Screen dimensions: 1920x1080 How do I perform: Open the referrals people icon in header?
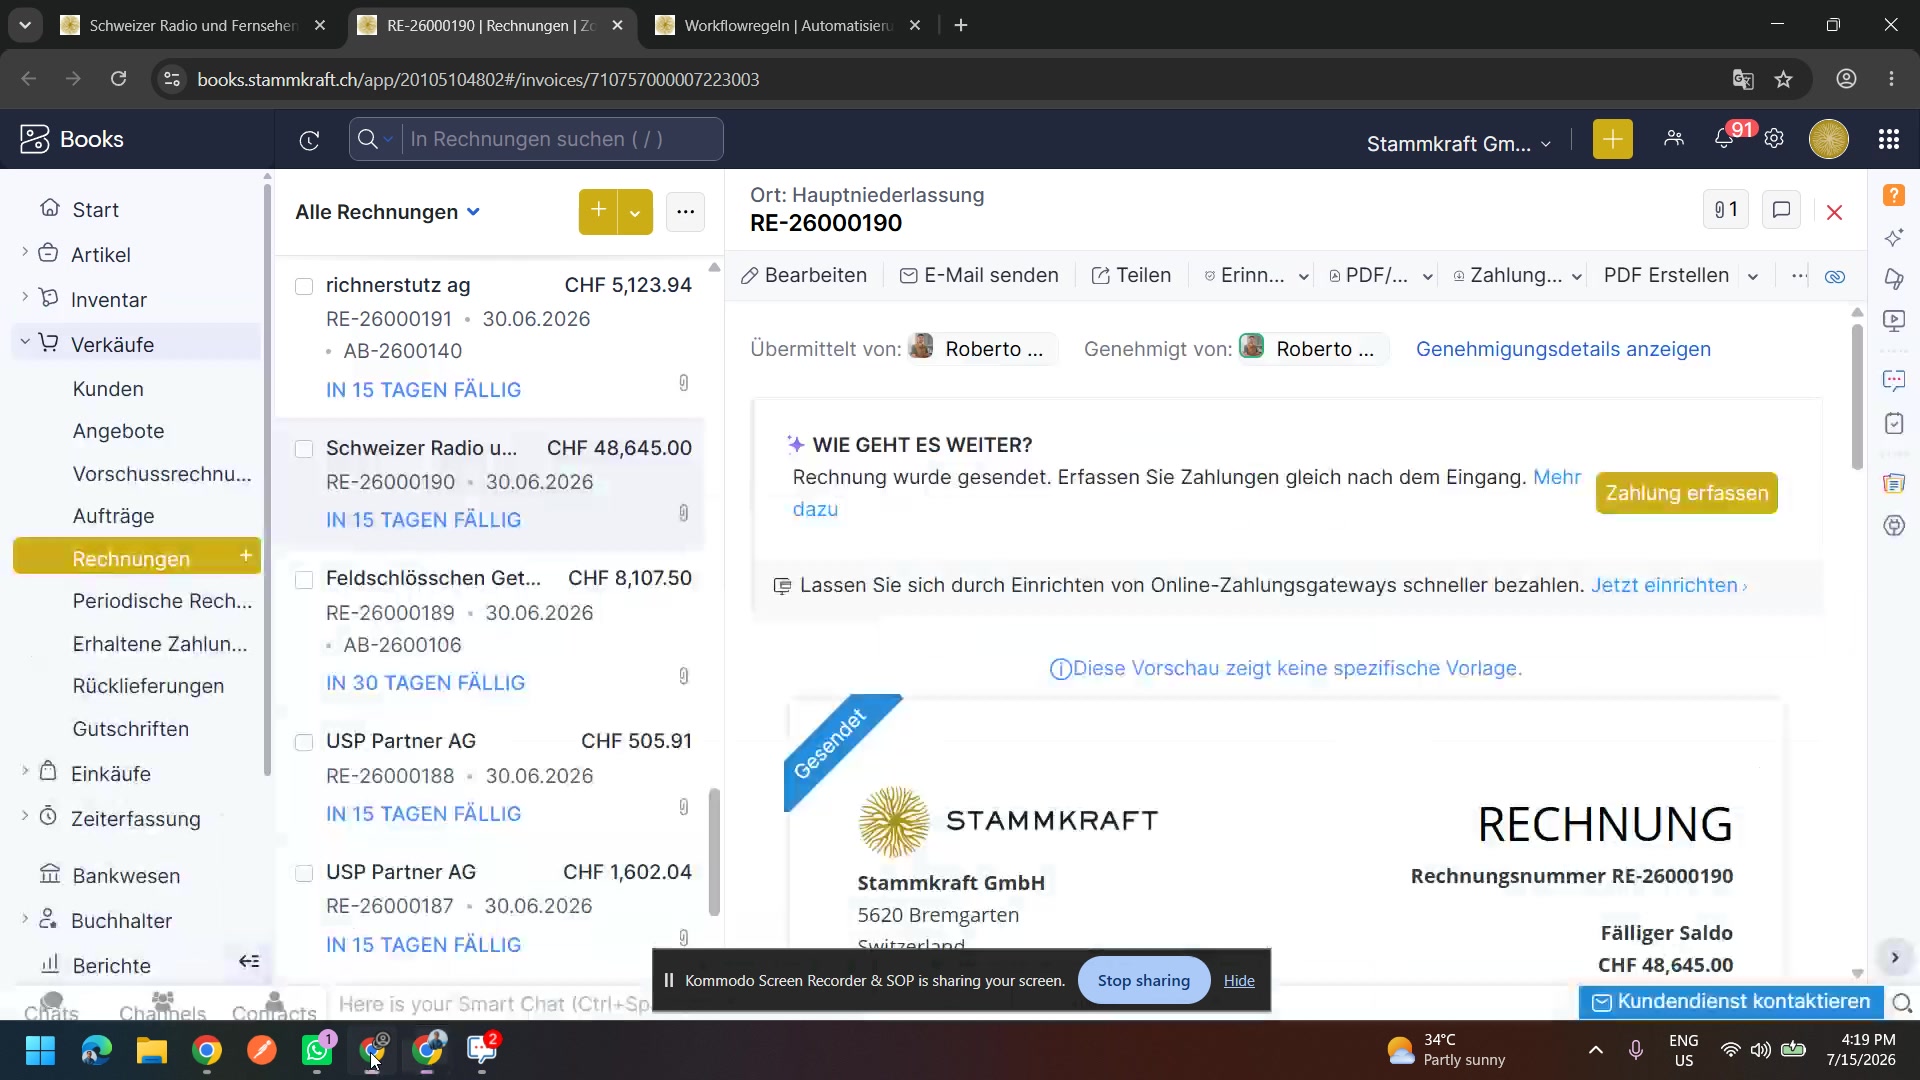1674,140
